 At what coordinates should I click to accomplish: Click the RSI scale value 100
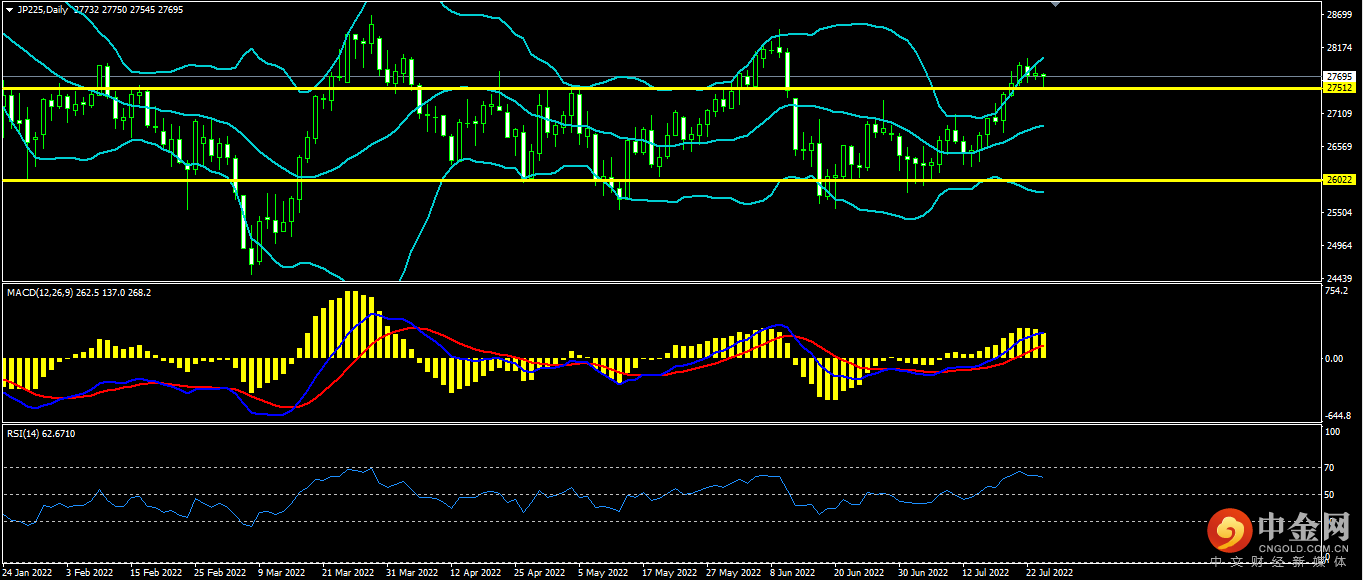pyautogui.click(x=1332, y=432)
